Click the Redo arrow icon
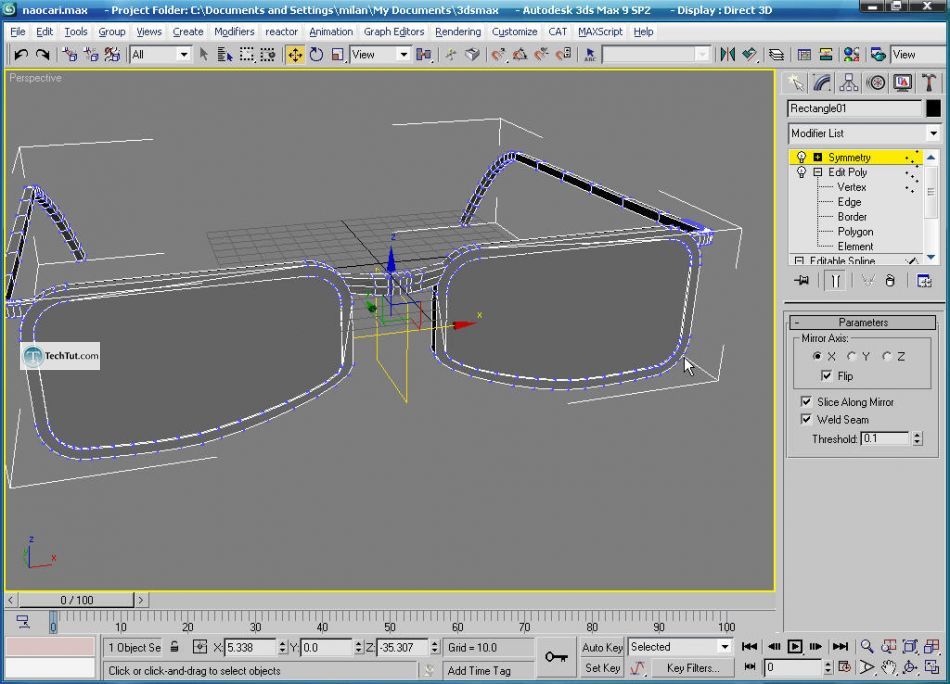The width and height of the screenshot is (950, 684). tap(42, 55)
